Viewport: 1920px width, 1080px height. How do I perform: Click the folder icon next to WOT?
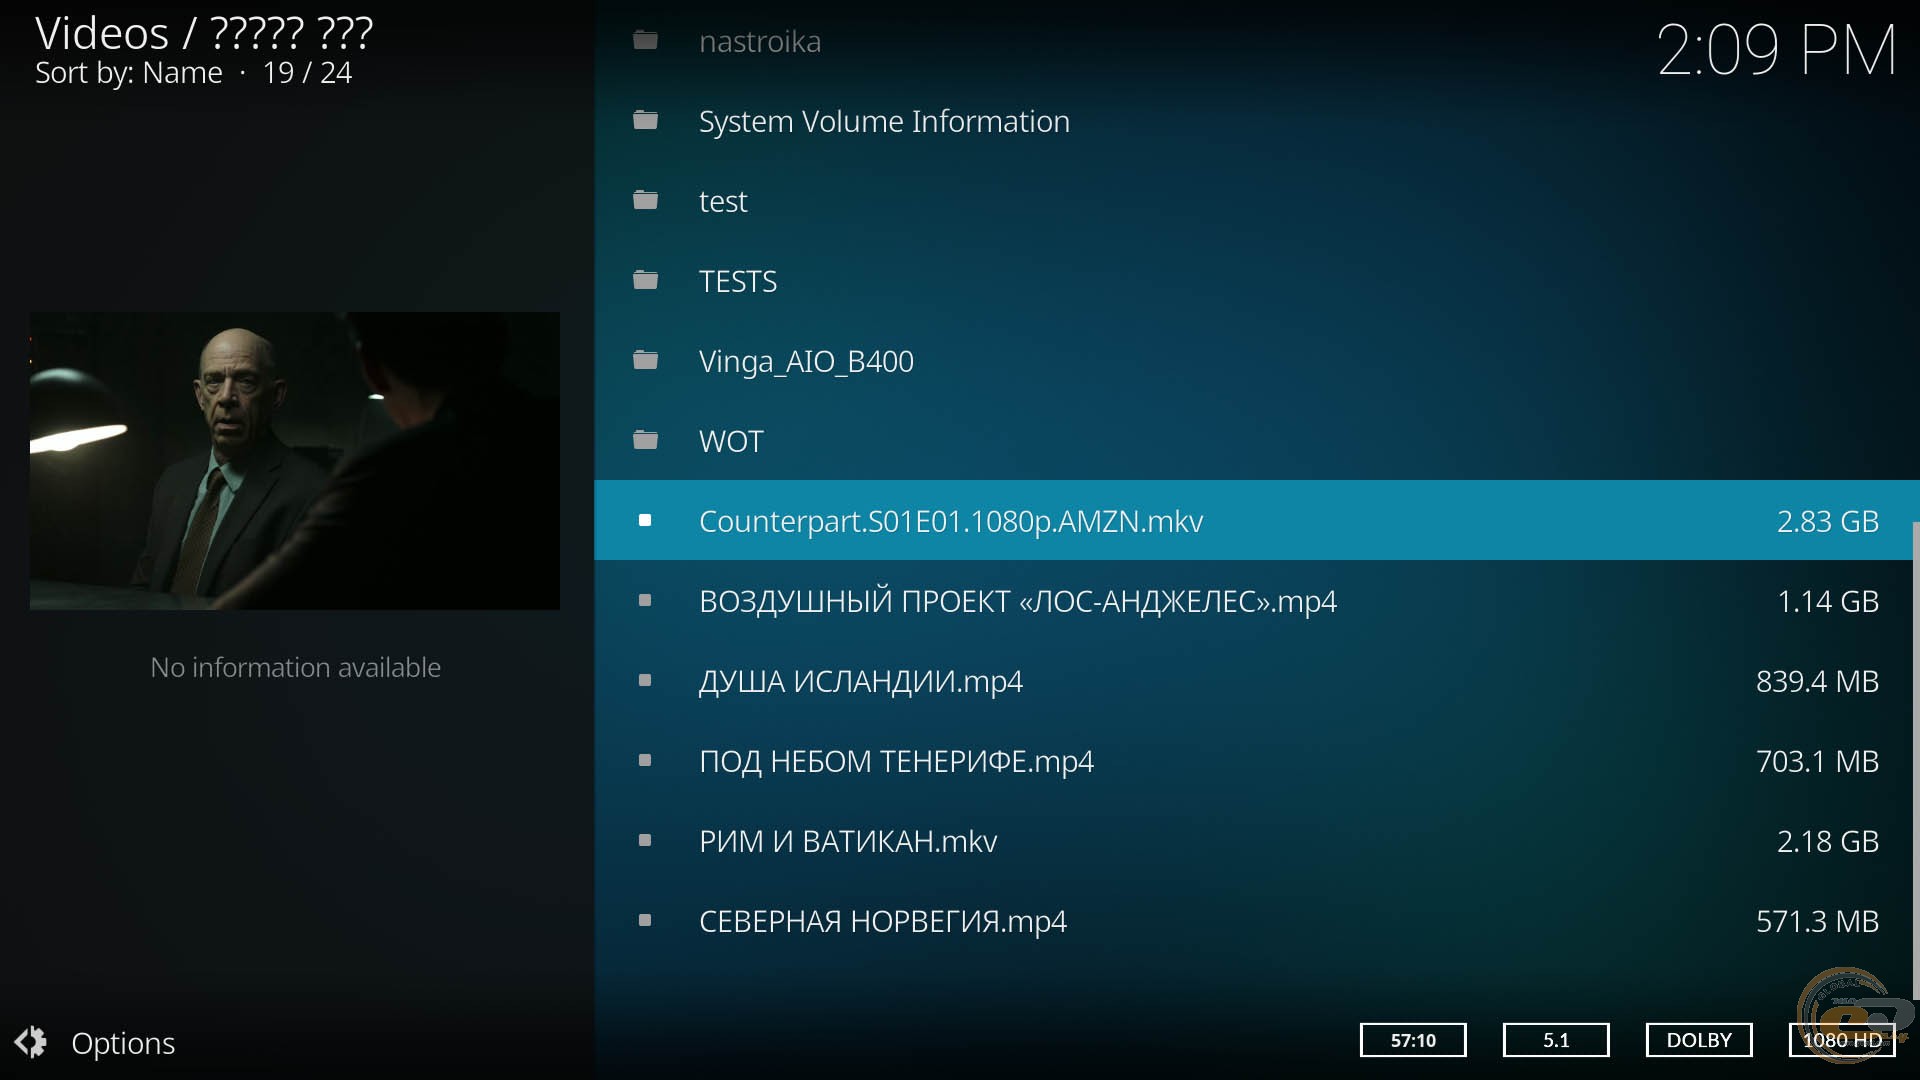(646, 441)
